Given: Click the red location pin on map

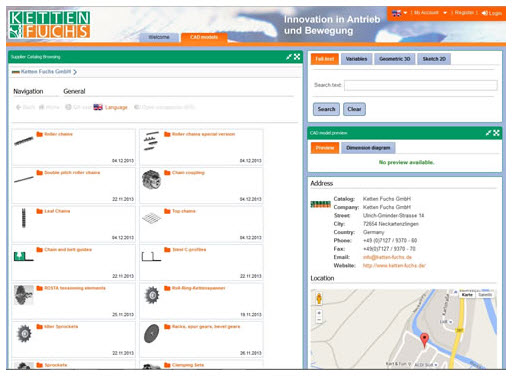Looking at the screenshot, I should pos(424,340).
